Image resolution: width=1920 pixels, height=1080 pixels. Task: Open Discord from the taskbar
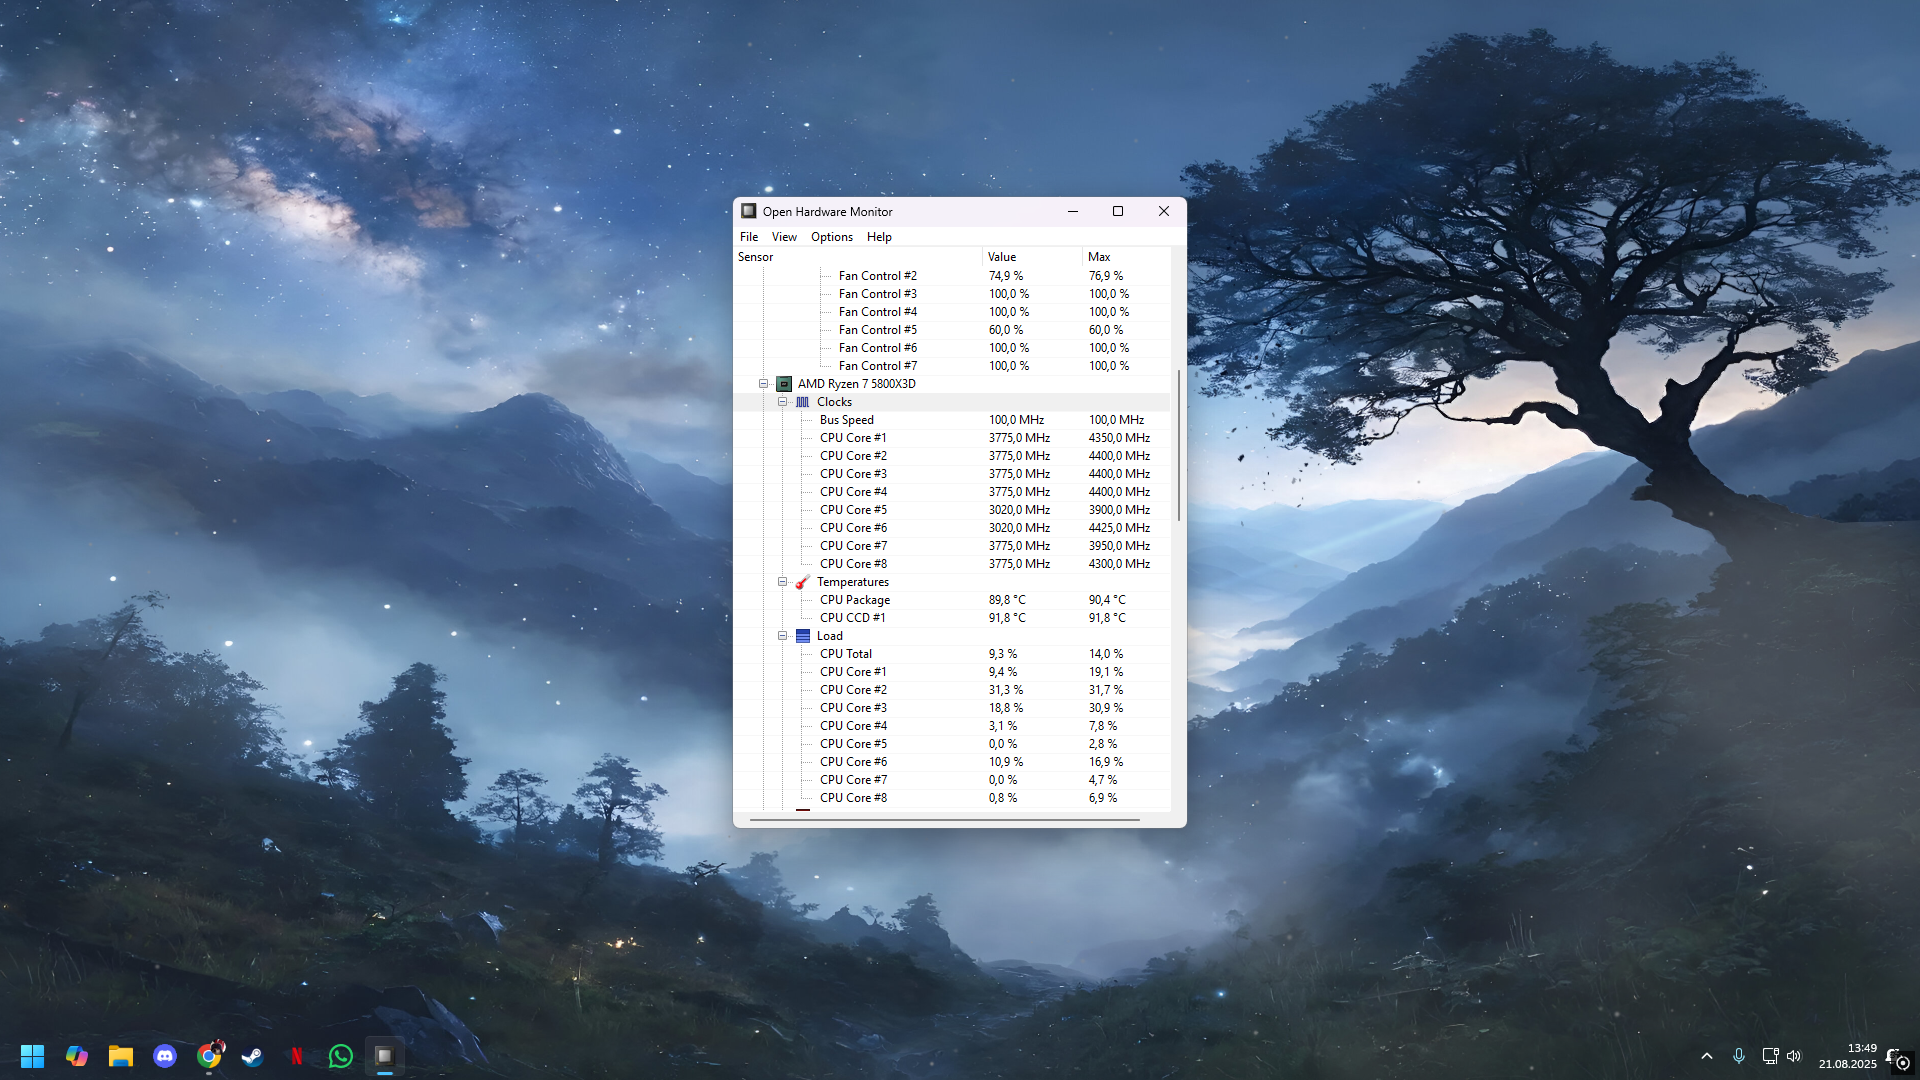(165, 1056)
